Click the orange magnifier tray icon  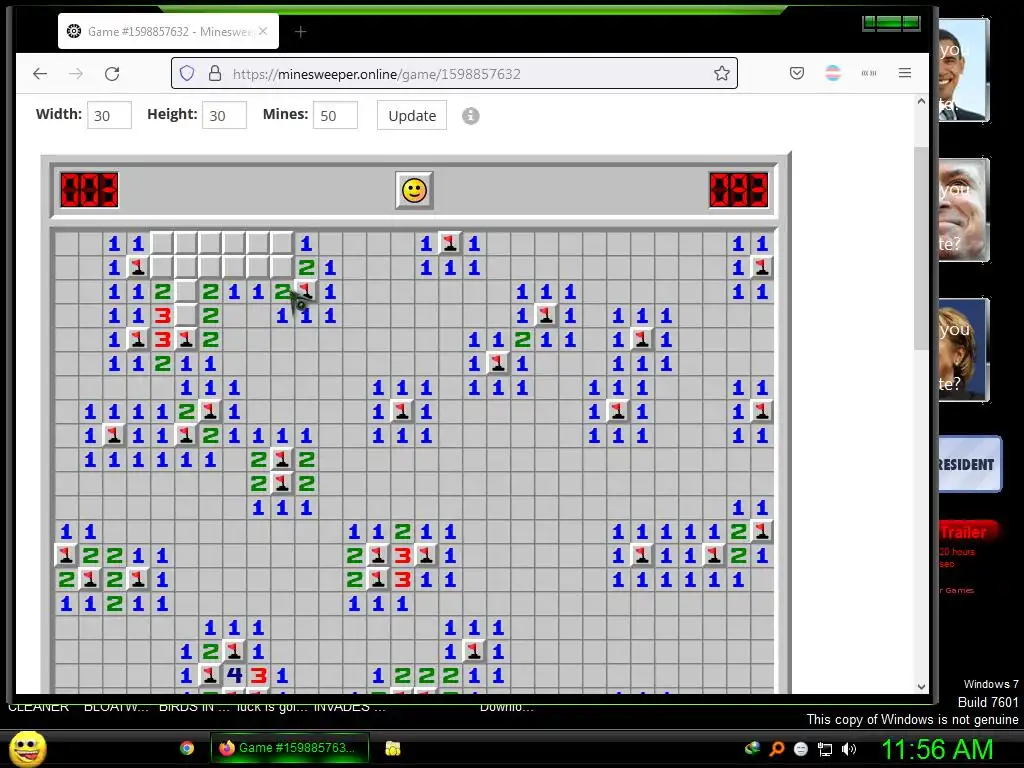tap(777, 748)
